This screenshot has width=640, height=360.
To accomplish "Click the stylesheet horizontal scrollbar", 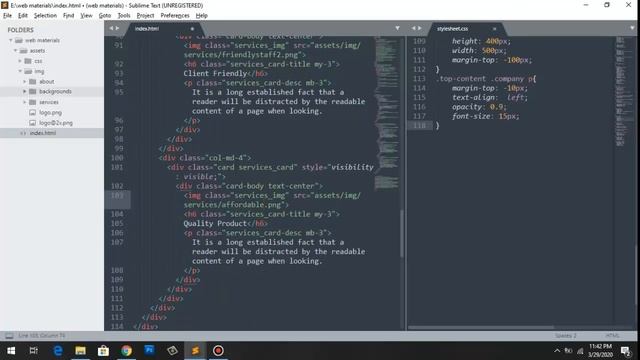I will [481, 327].
